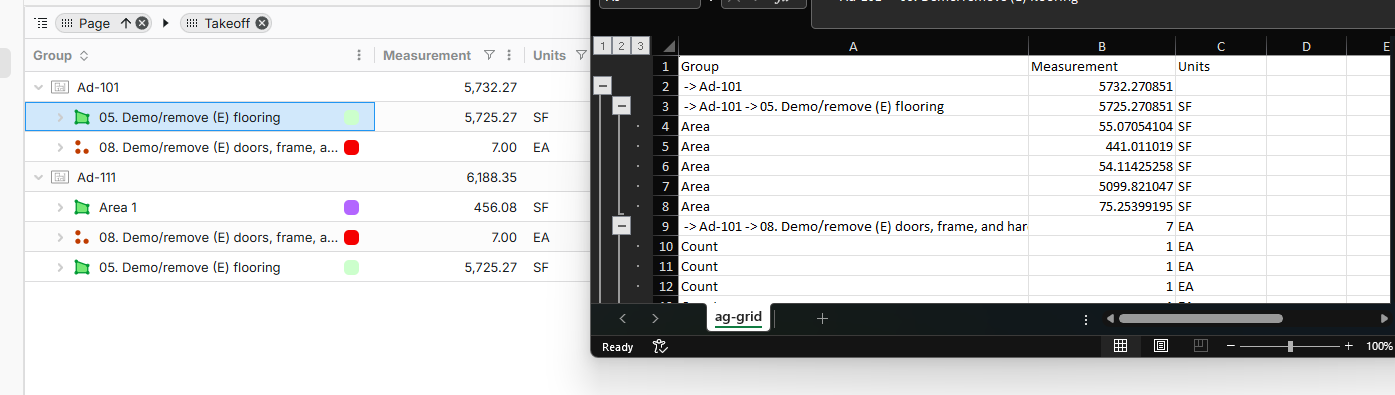Click Excel horizontal scrollbar thumb

click(x=1200, y=318)
